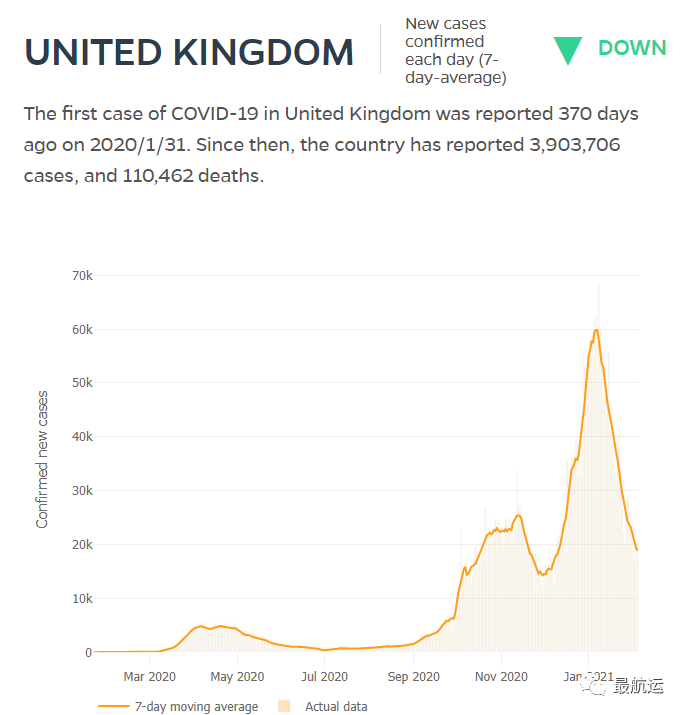The image size is (685, 715).
Task: Click the Actual data legend color swatch
Action: pyautogui.click(x=284, y=707)
